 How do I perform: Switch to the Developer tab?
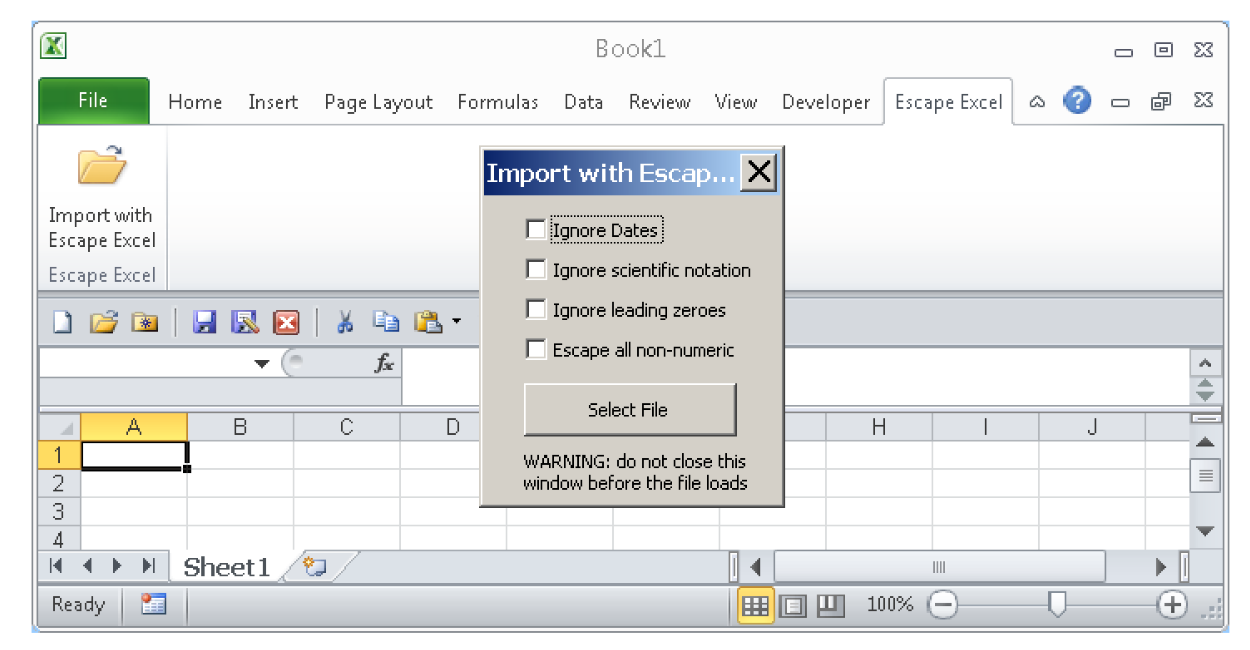click(825, 102)
